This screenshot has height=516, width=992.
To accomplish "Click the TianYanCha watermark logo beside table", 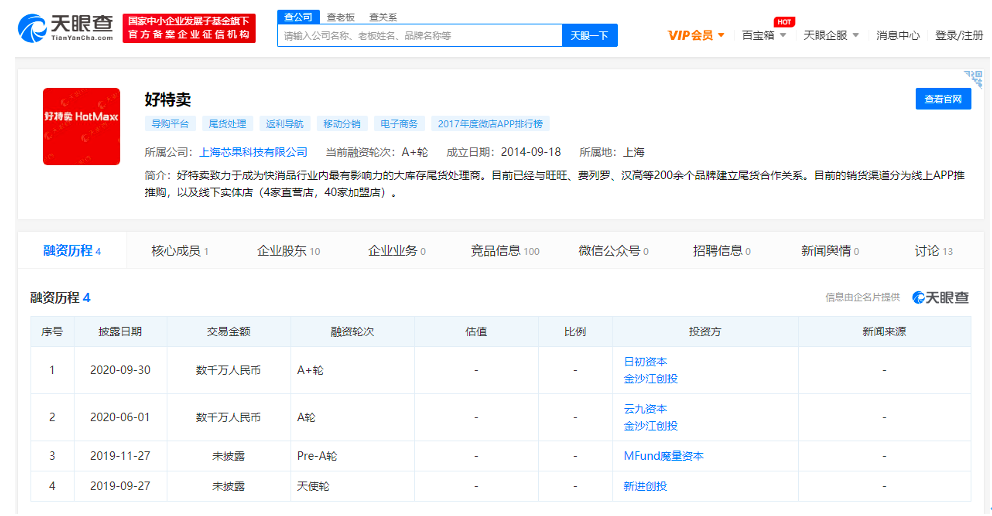I will (x=940, y=297).
